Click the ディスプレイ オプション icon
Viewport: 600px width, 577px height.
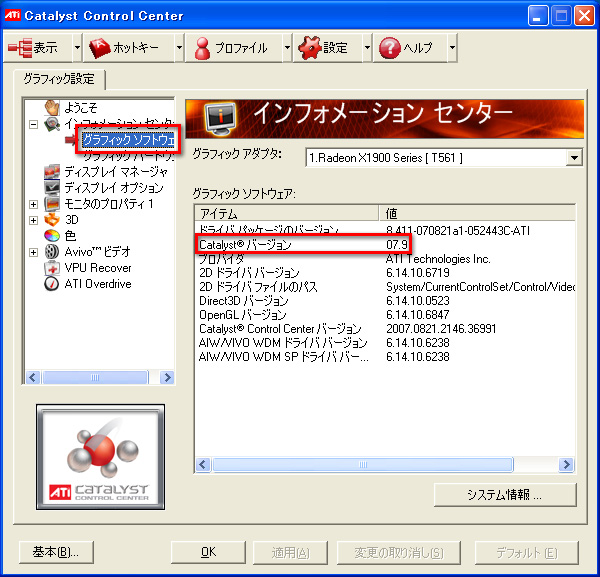tap(52, 187)
